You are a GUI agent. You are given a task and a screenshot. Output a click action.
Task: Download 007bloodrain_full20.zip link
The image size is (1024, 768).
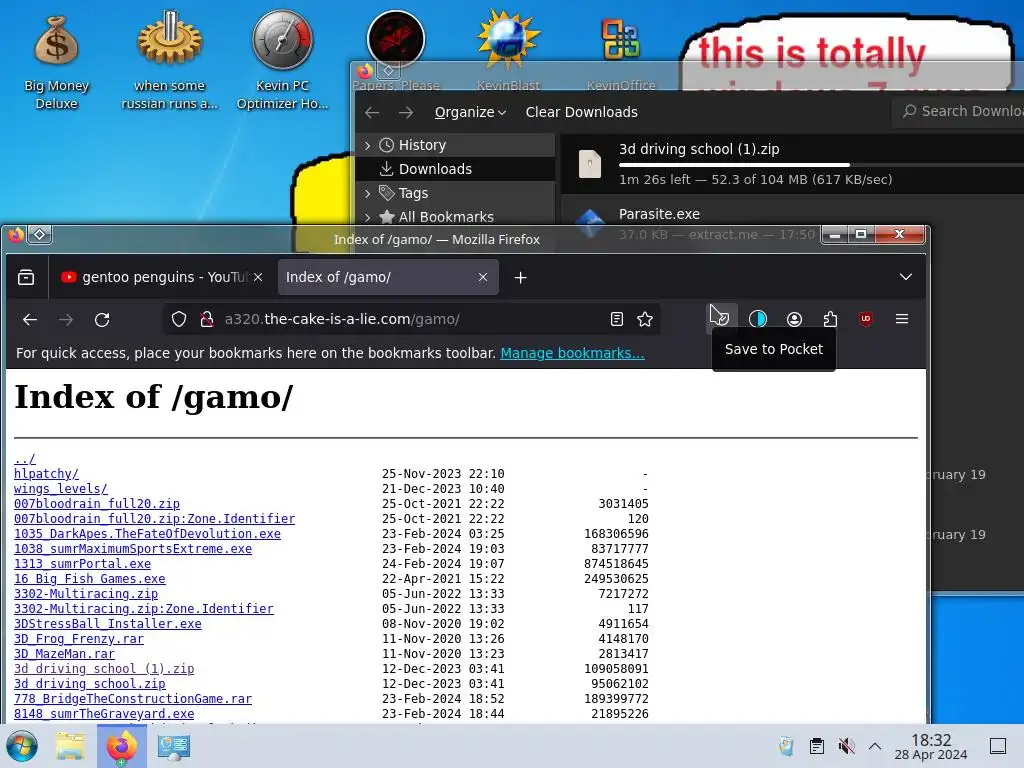97,504
